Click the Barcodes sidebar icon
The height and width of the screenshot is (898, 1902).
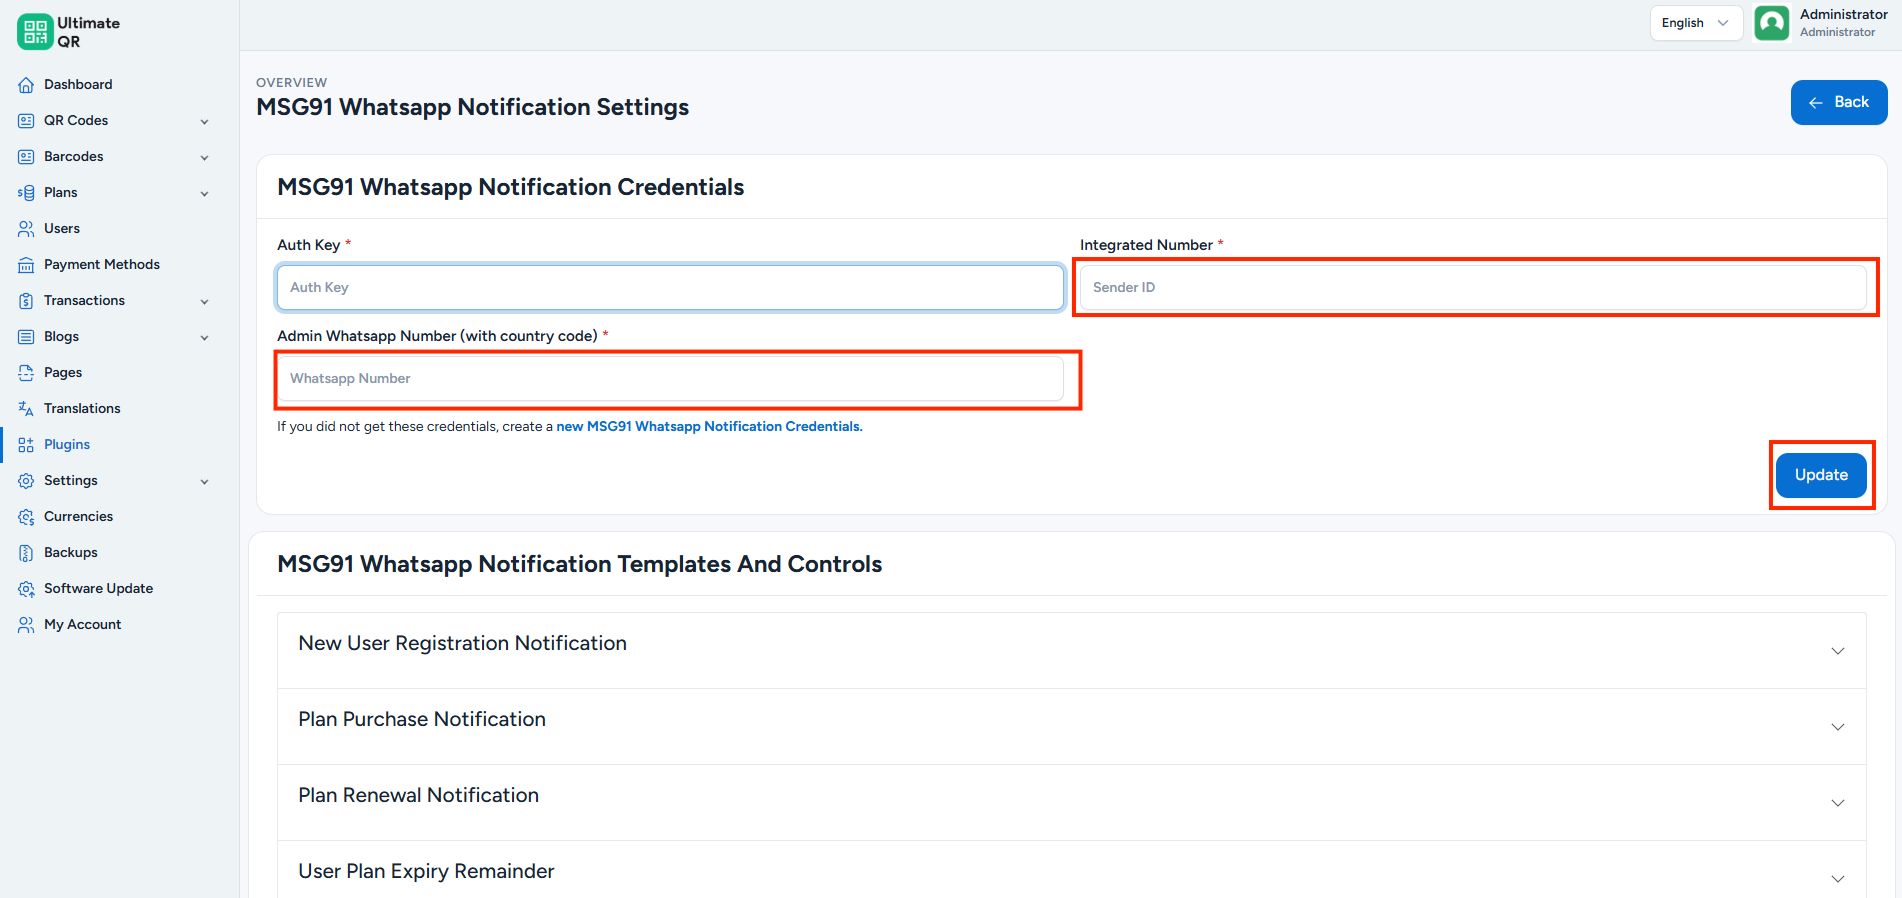[26, 157]
